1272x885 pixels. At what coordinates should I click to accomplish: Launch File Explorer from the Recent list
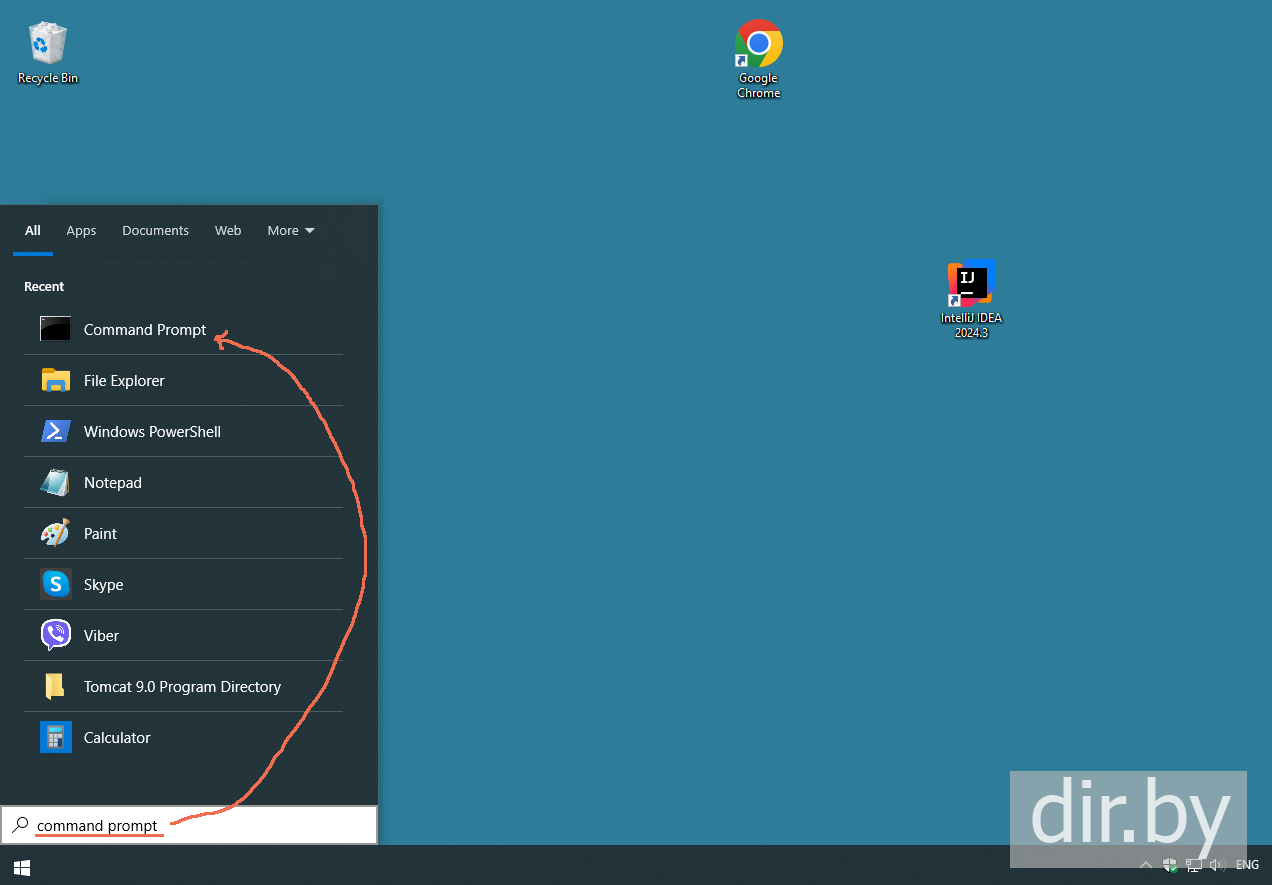tap(183, 380)
